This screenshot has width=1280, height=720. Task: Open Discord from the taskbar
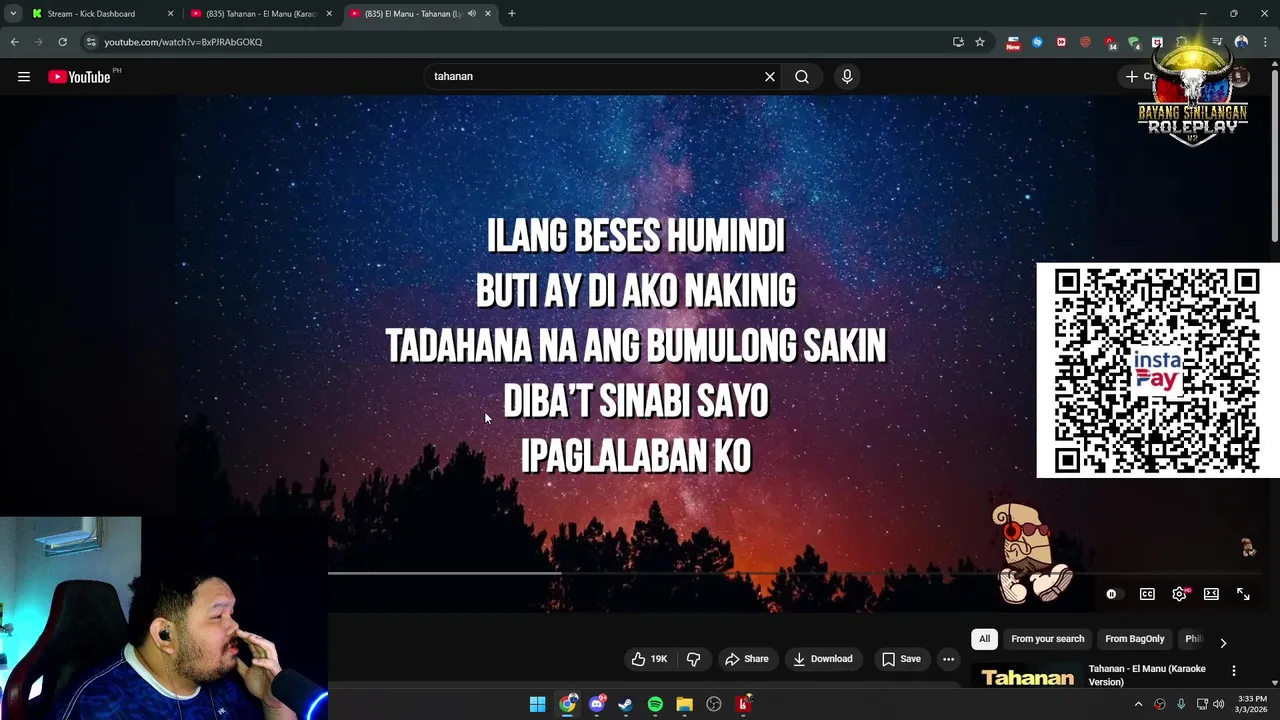(597, 705)
